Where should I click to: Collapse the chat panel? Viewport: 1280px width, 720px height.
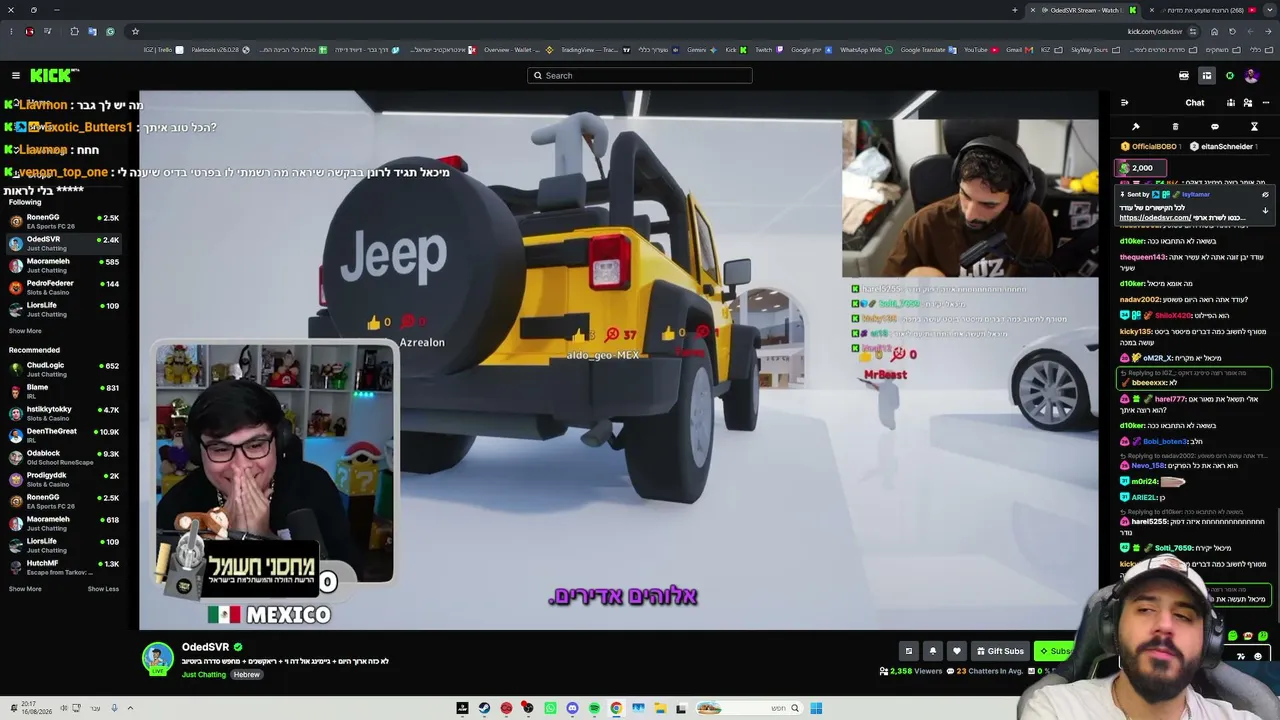(1124, 102)
